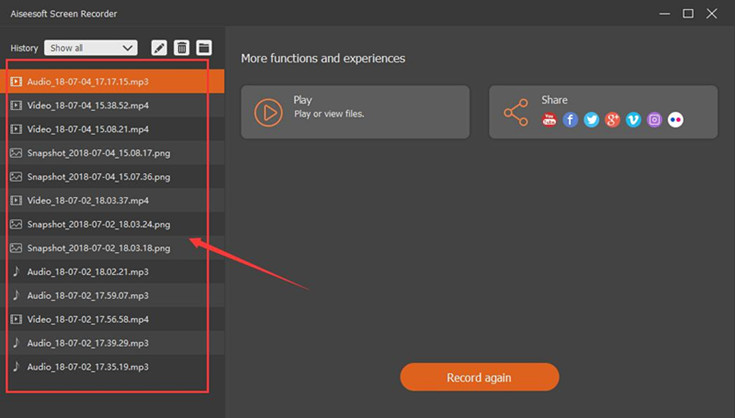
Task: Open the output folder icon
Action: [203, 48]
